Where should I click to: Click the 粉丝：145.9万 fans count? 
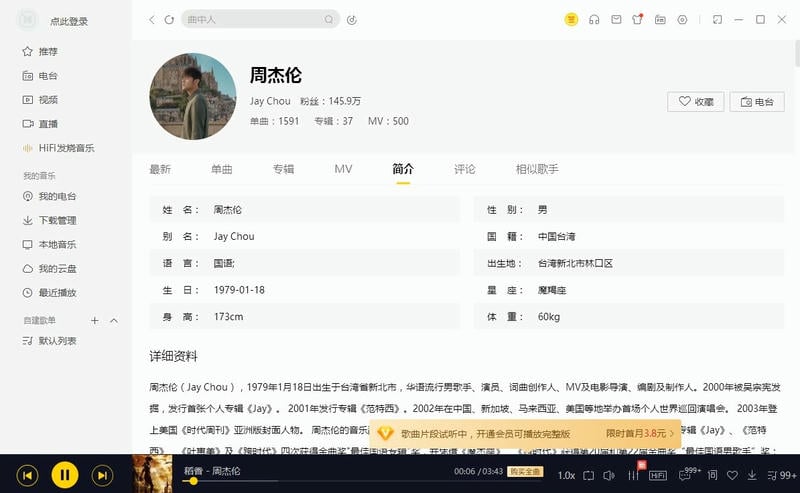[330, 101]
